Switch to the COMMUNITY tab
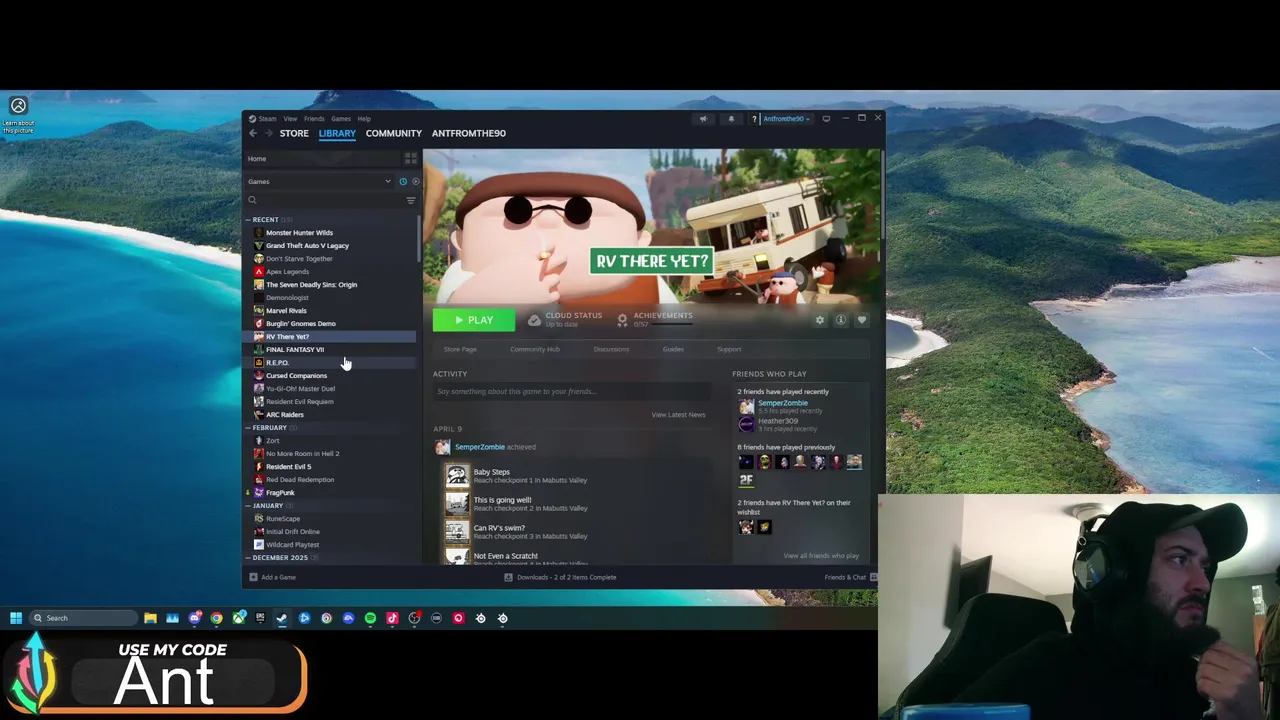 pyautogui.click(x=394, y=133)
